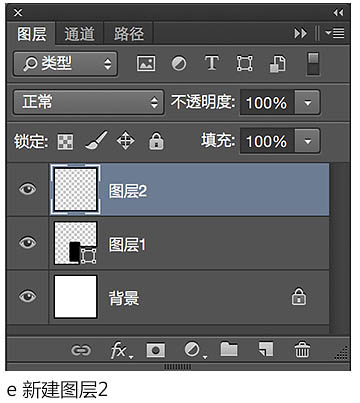Select the 图层2 layer thumbnail
360x403 pixels.
(x=76, y=189)
